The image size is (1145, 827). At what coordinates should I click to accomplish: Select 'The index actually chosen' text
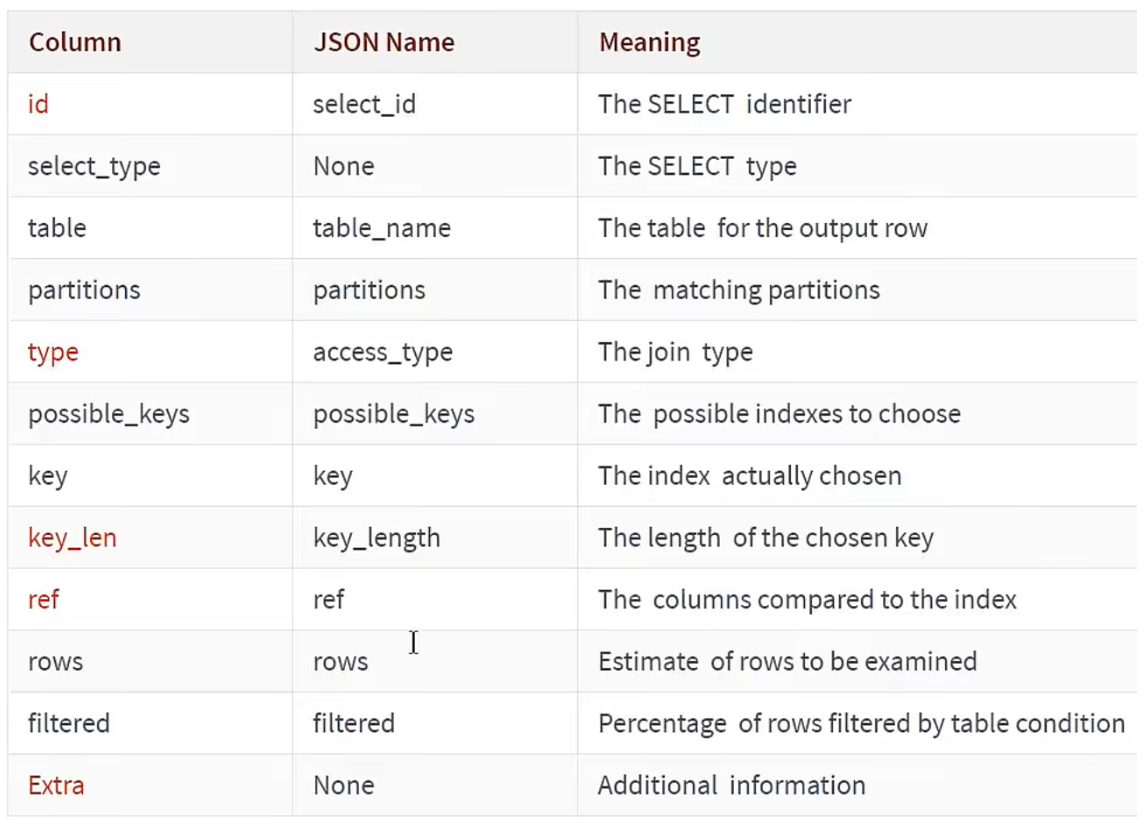[750, 476]
